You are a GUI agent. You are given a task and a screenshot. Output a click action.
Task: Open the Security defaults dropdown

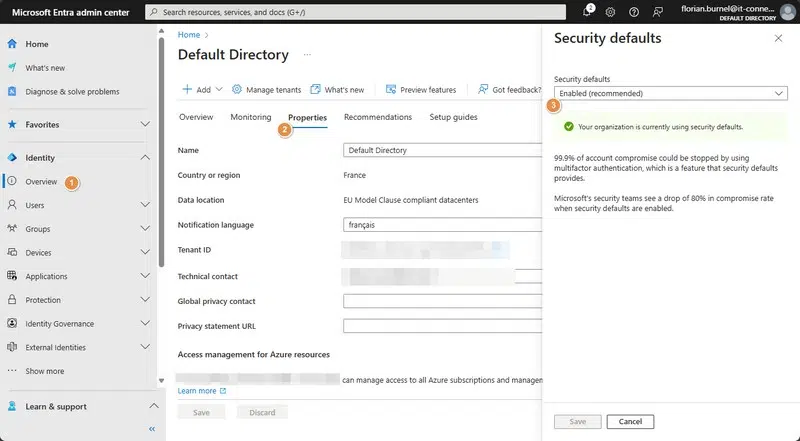670,93
